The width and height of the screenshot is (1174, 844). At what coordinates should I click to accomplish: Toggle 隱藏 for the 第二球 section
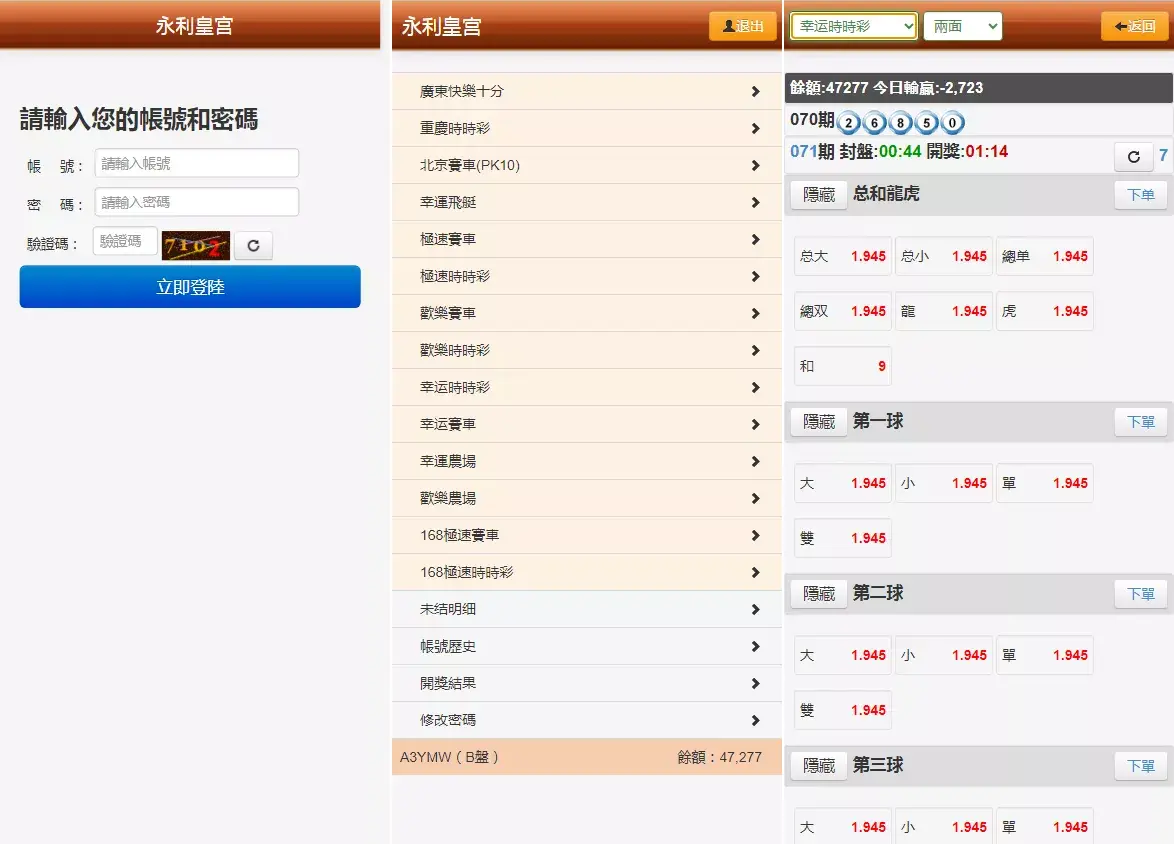(818, 594)
